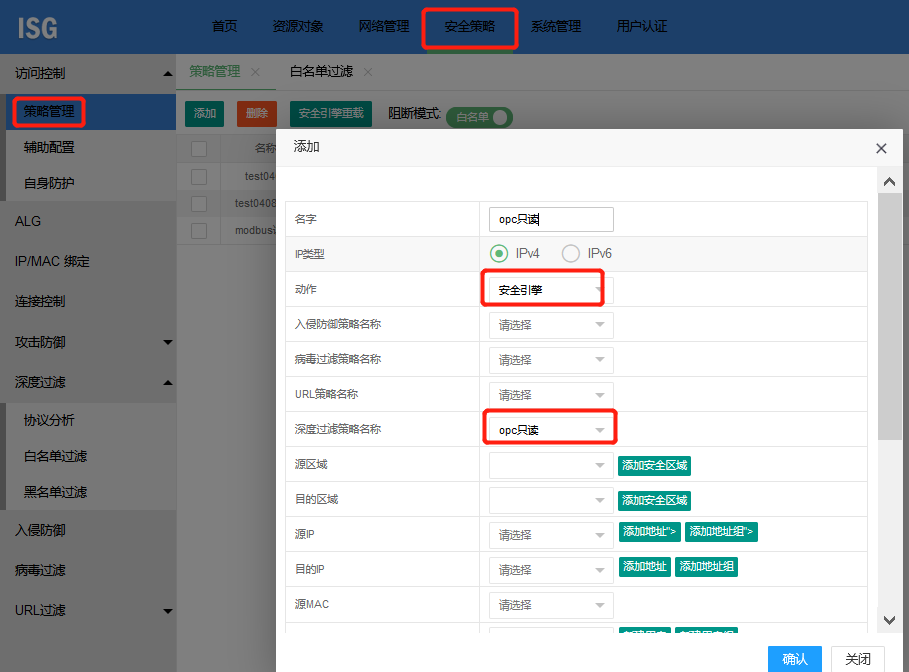Screen dimensions: 909x672
Task: Open the 安全策略 top menu
Action: (x=469, y=27)
